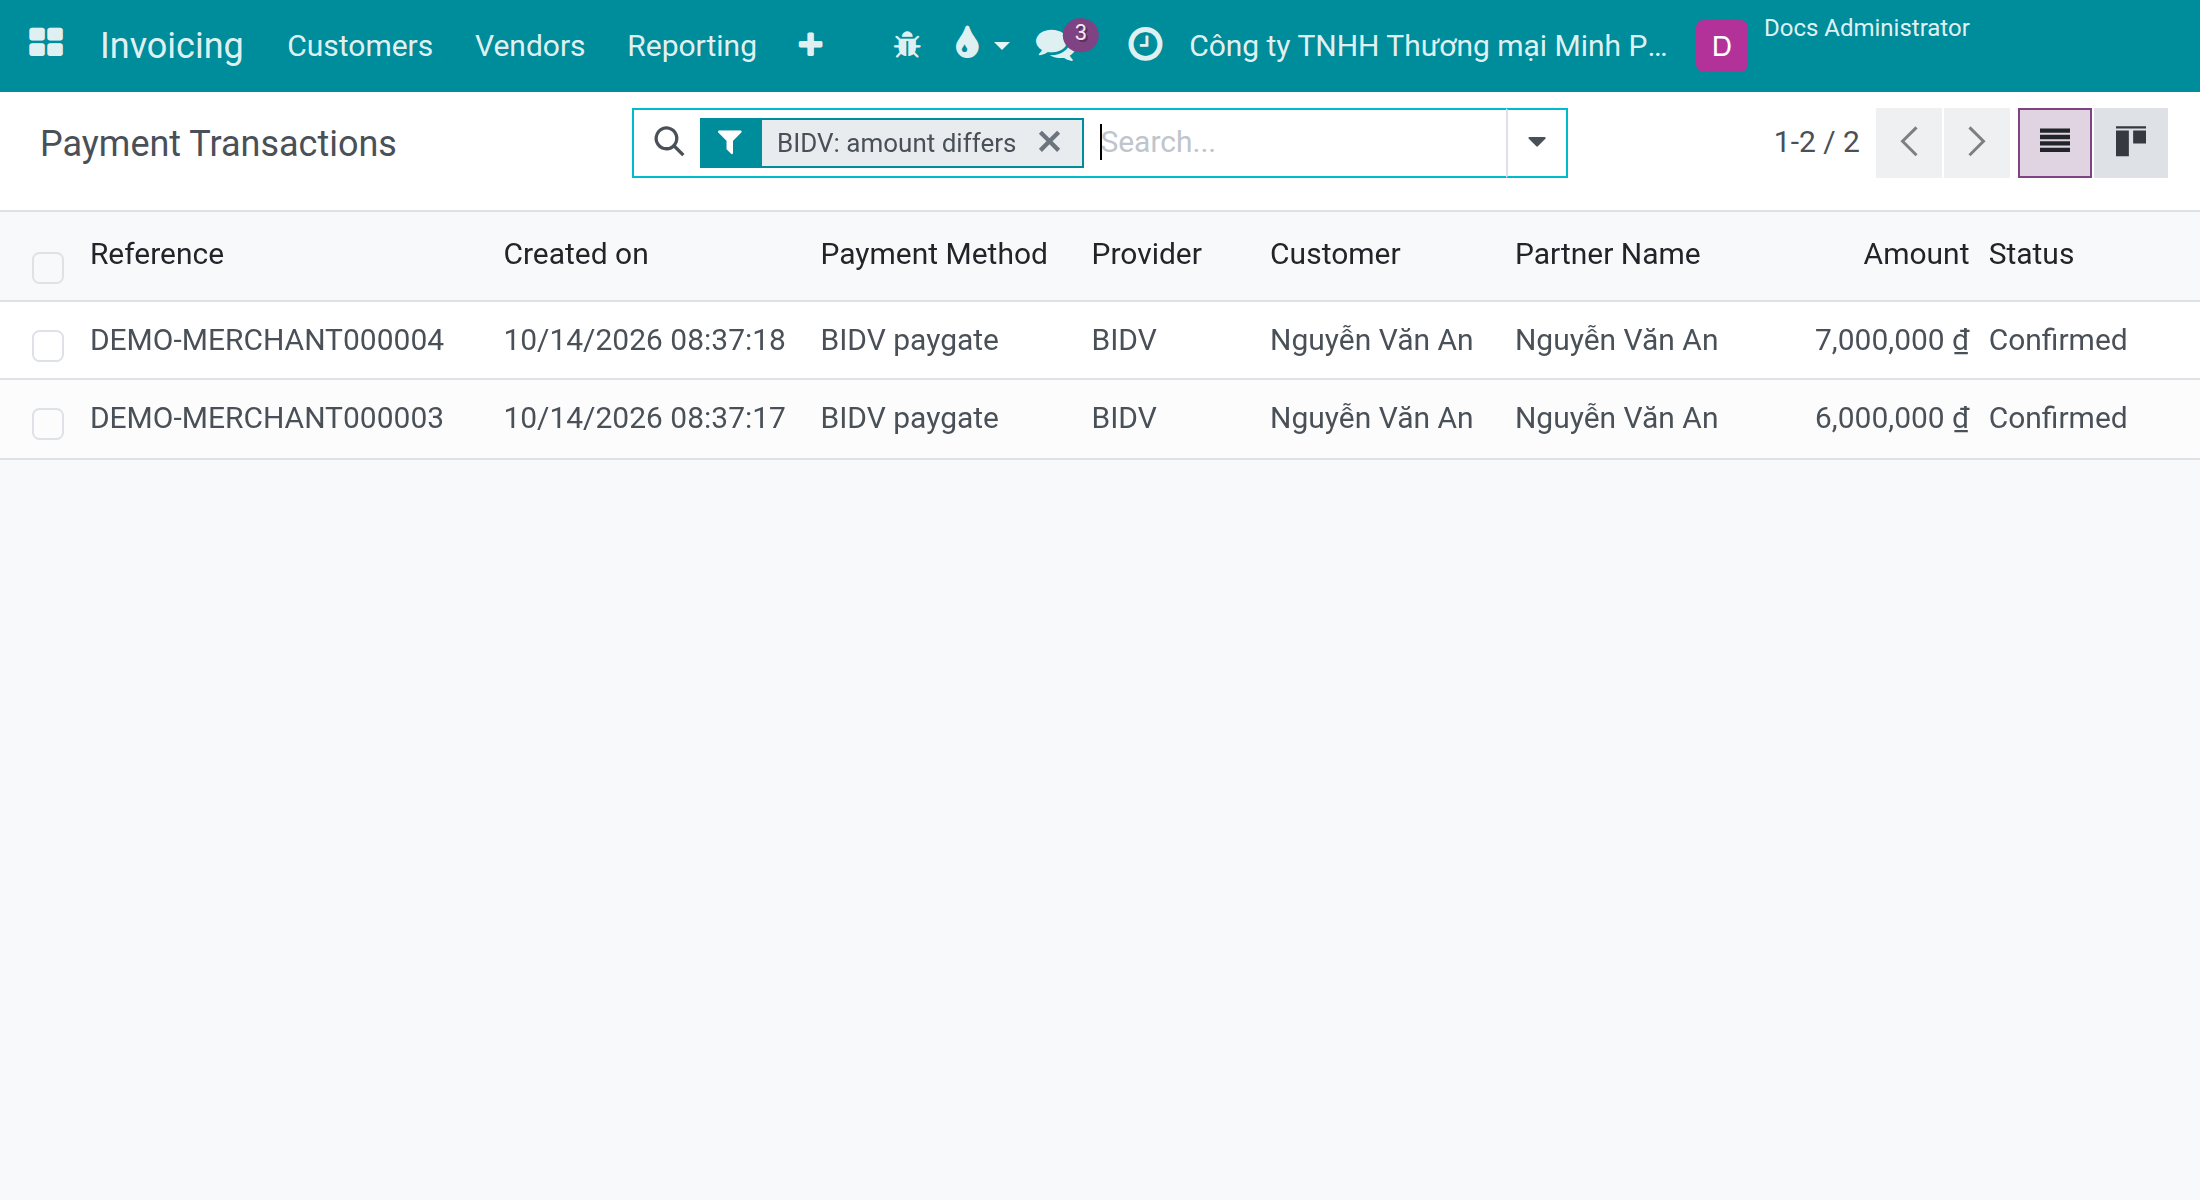Viewport: 2200px width, 1200px height.
Task: Click the BIDV: amount differs filter label
Action: pyautogui.click(x=896, y=143)
